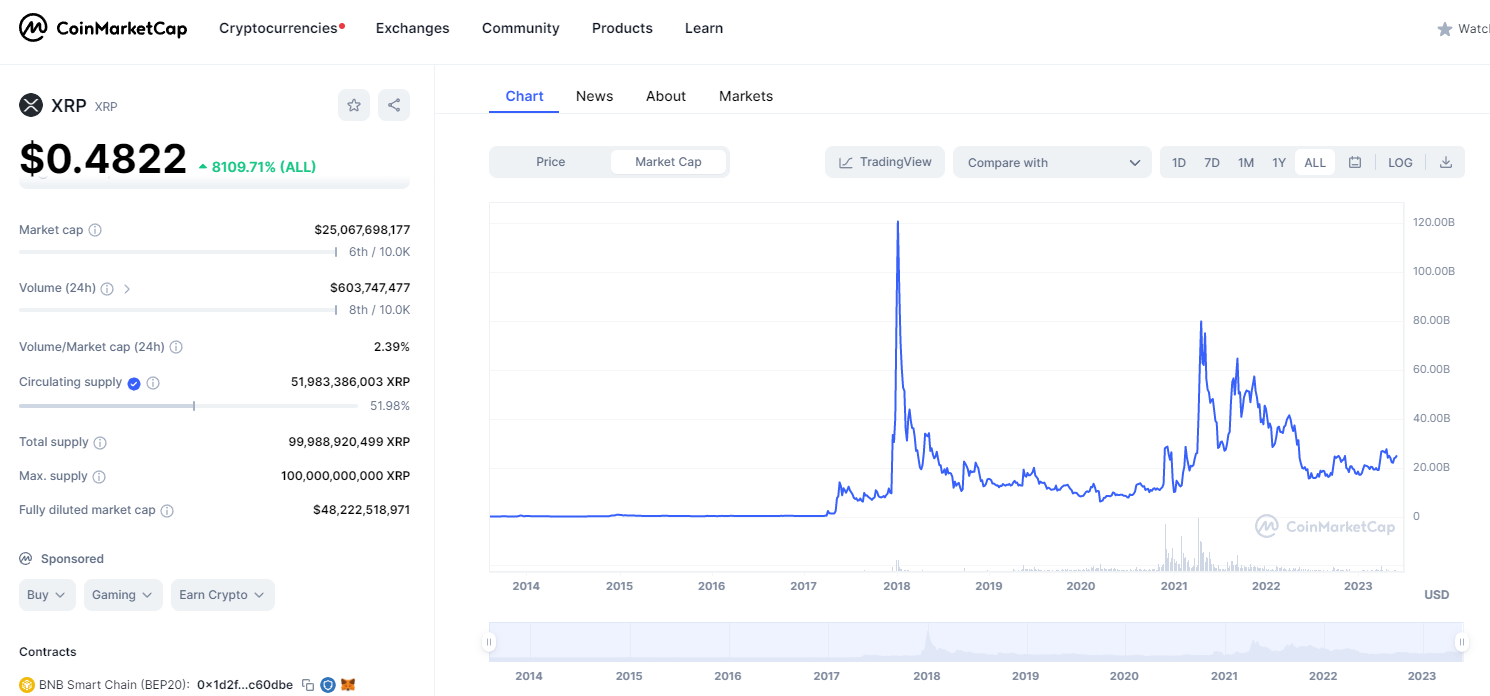Open the calendar date range picker
Screen dimensions: 1490x696
tap(1355, 162)
